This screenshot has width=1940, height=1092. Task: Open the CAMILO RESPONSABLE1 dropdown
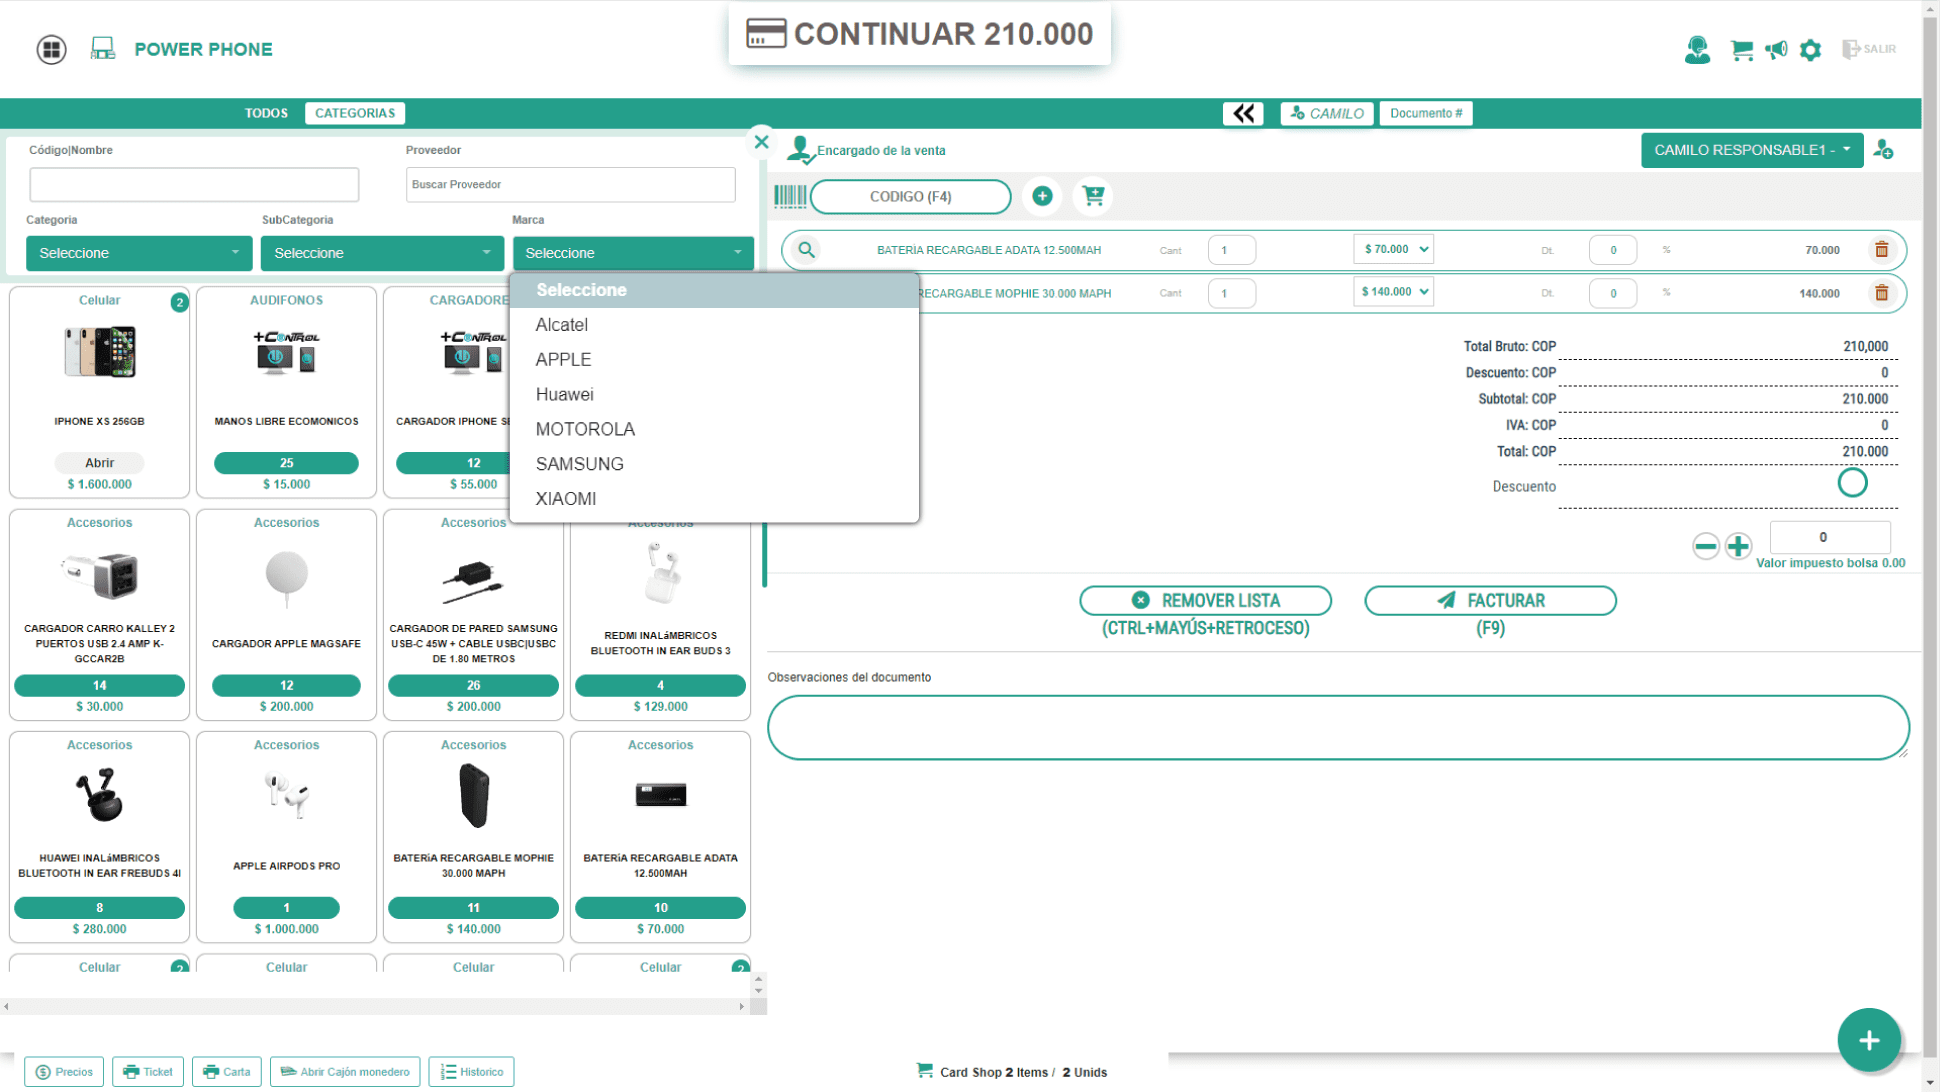point(1751,150)
